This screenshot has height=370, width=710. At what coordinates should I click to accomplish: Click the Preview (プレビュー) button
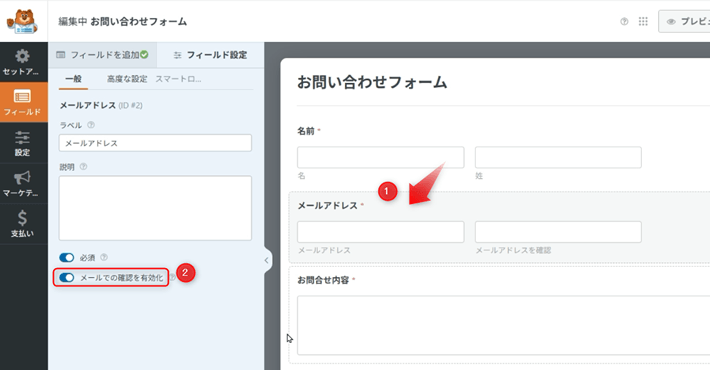[x=685, y=21]
